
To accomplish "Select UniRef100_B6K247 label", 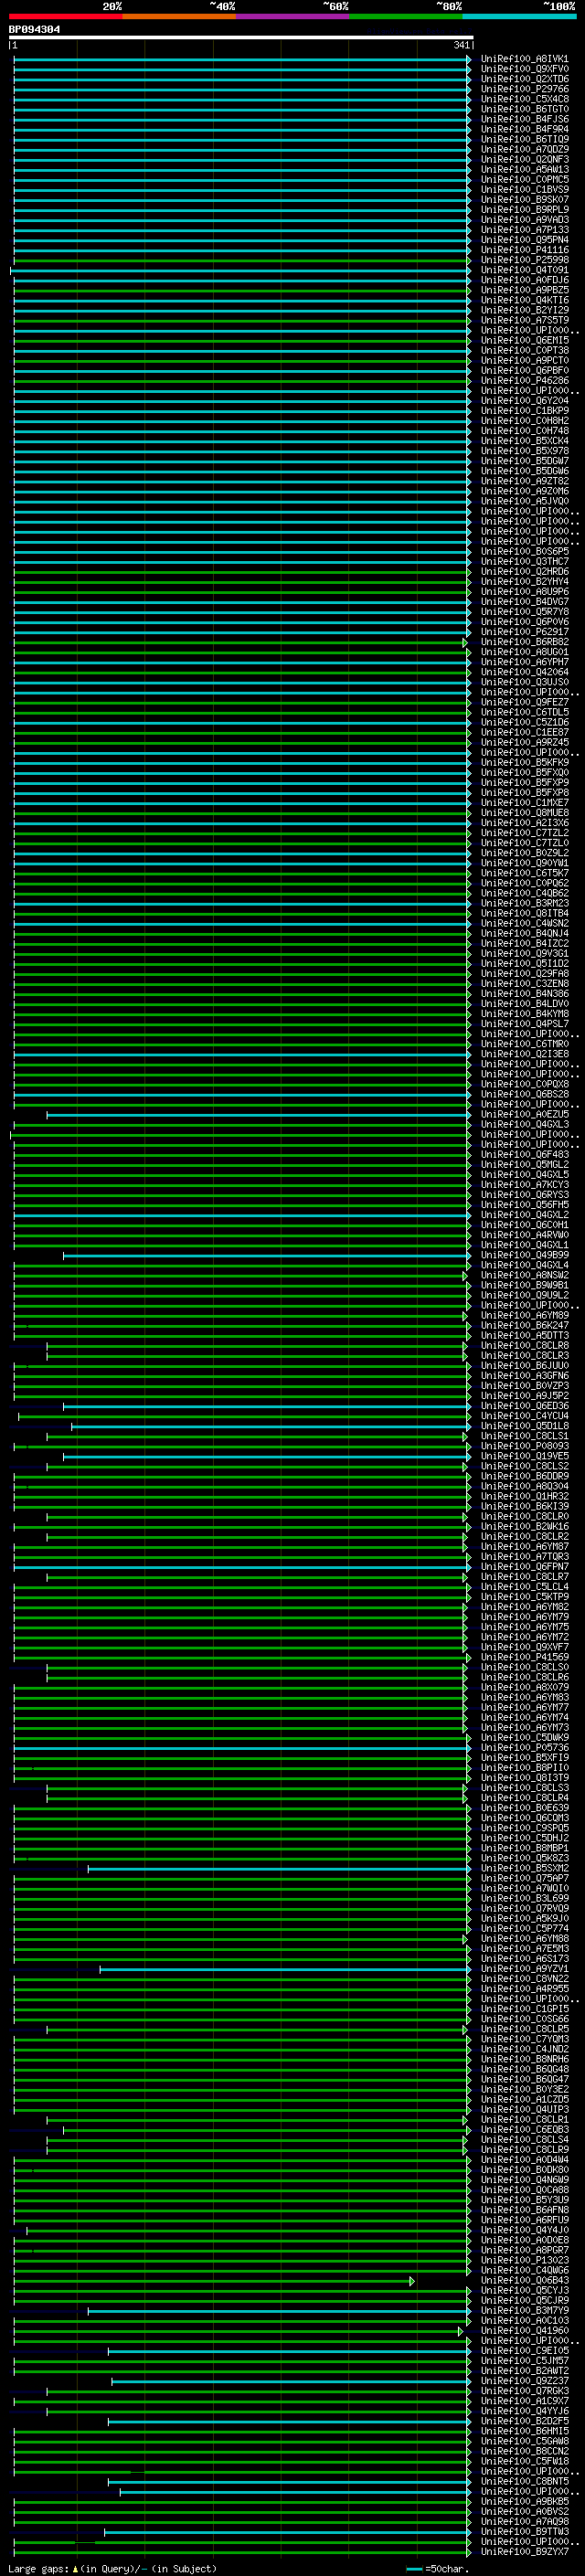I will (x=525, y=1326).
